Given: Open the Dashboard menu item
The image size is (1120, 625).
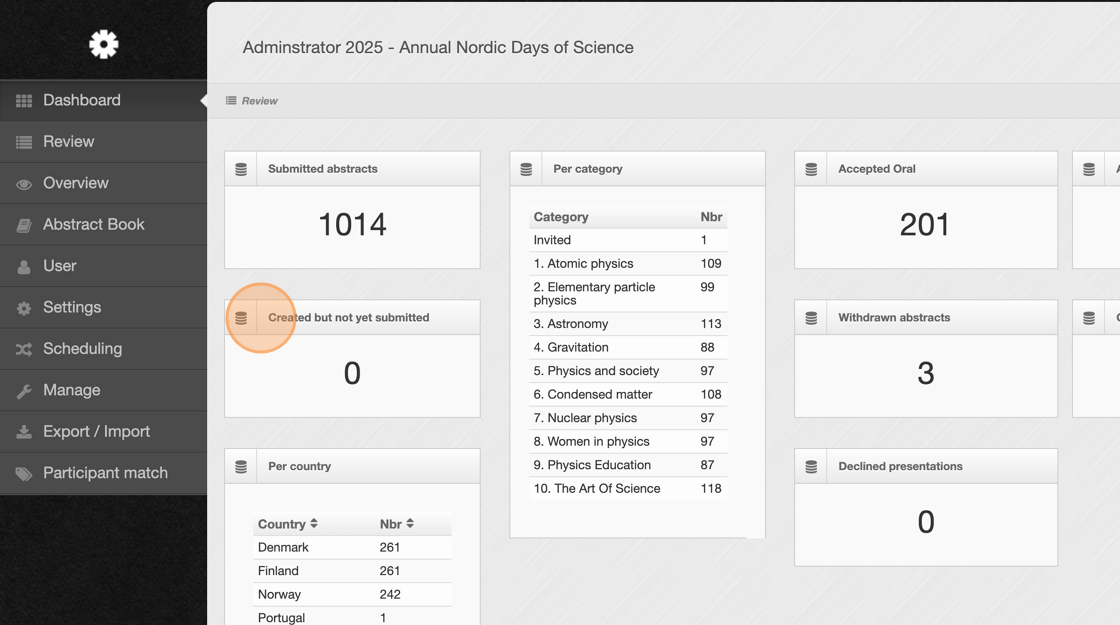Looking at the screenshot, I should [104, 101].
